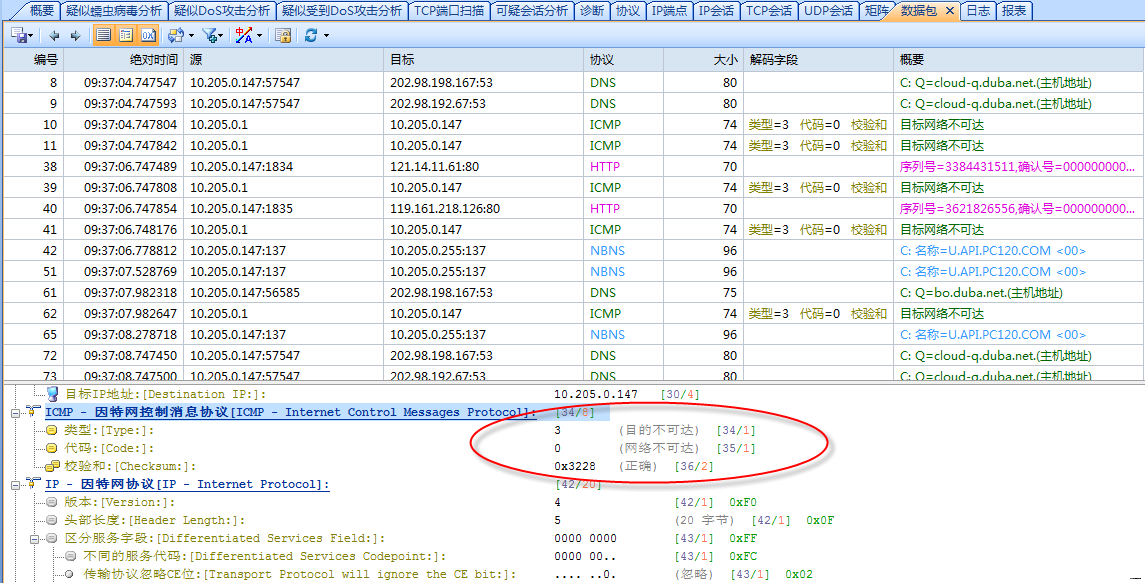This screenshot has height=583, width=1145.
Task: Go to previous packet with left arrow
Action: 54,35
